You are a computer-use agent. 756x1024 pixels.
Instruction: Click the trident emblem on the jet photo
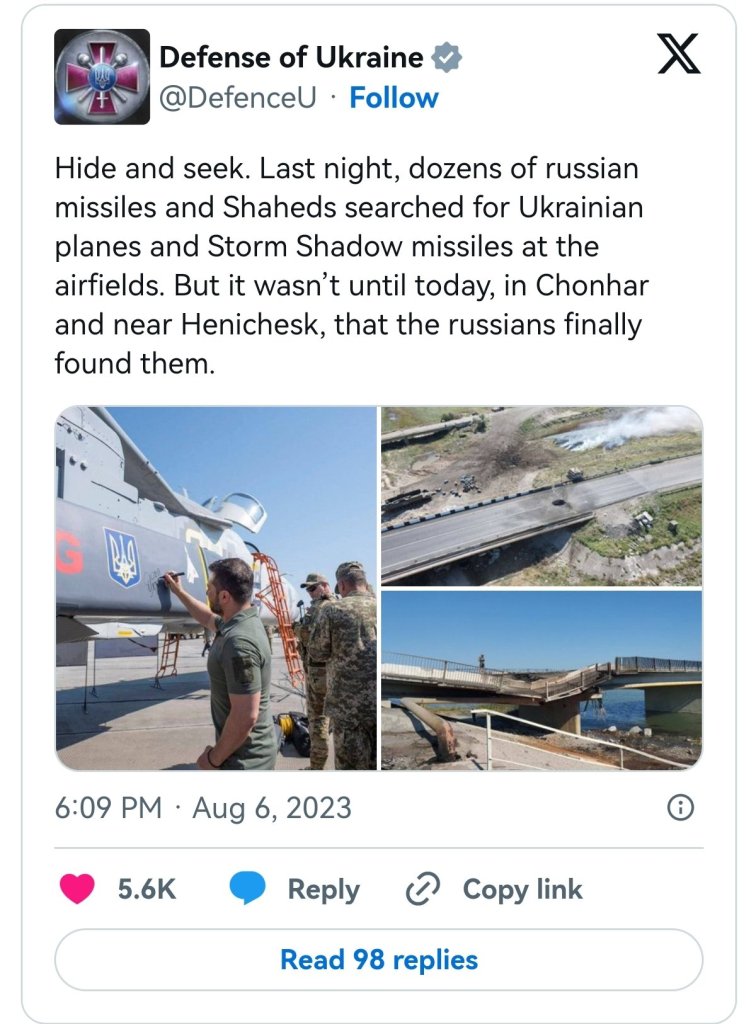pyautogui.click(x=123, y=555)
